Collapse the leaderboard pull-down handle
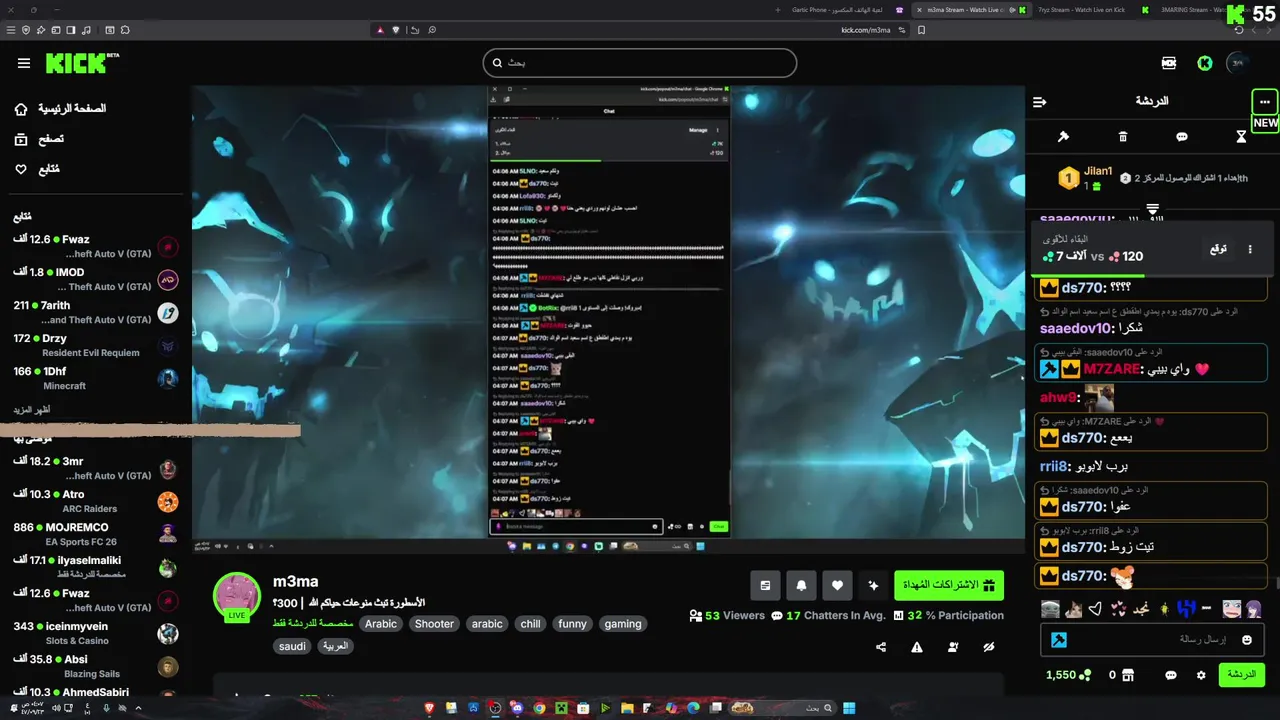This screenshot has height=720, width=1280. (x=1152, y=209)
